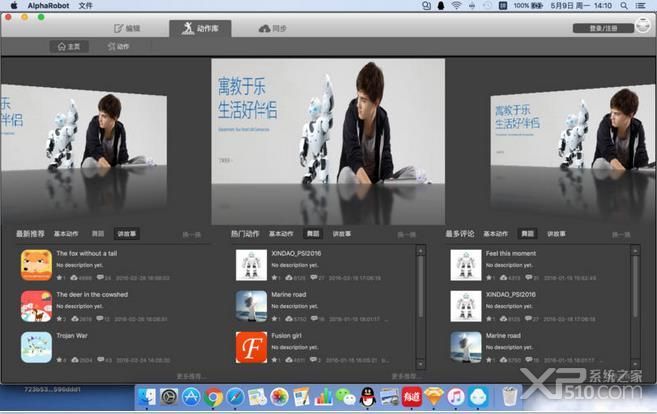Image resolution: width=657 pixels, height=414 pixels.
Task: Click comment bubble icon on Fusion girl row
Action: [313, 360]
